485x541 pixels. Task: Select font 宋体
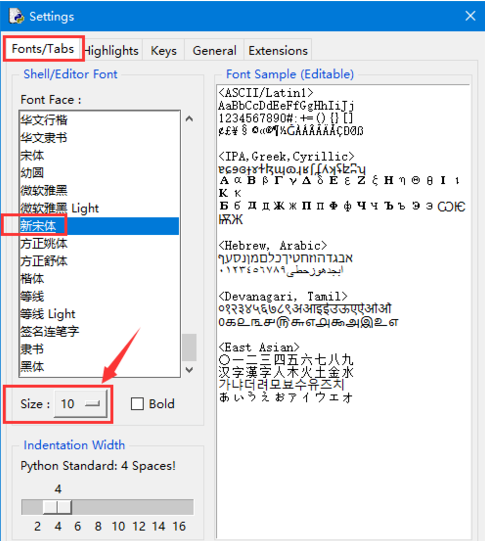99,155
